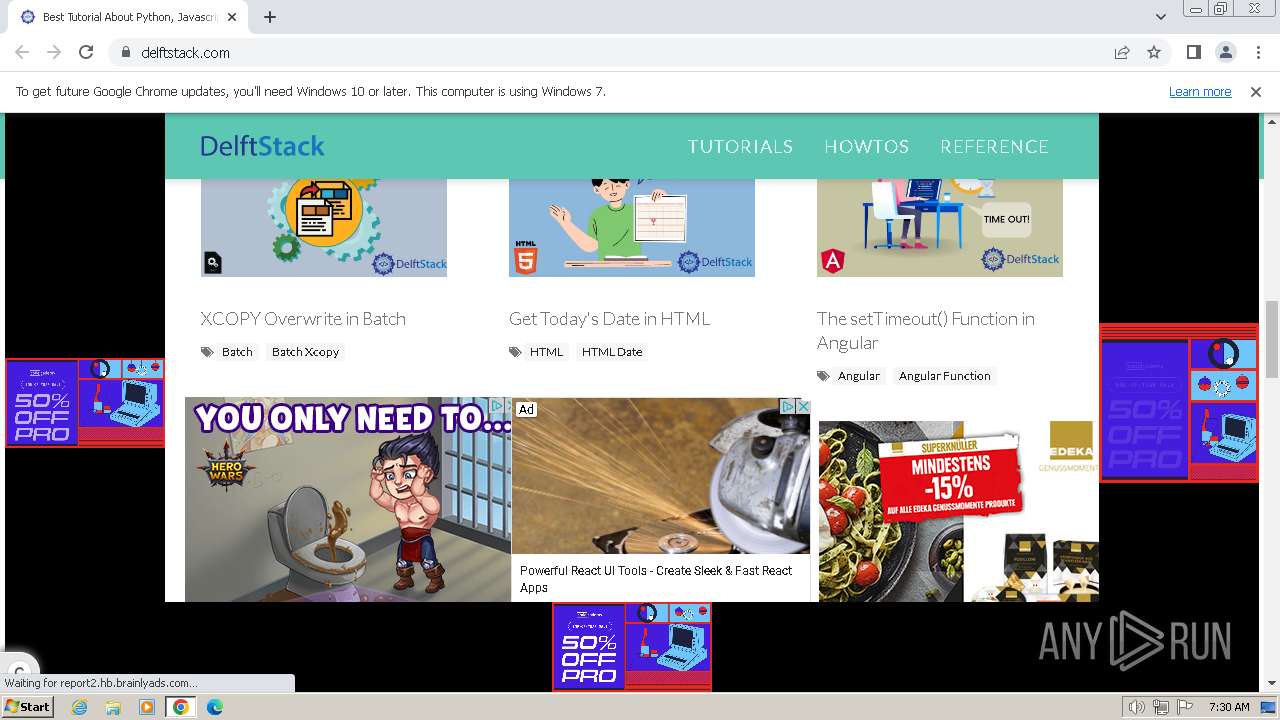The height and width of the screenshot is (720, 1280).
Task: Open the XCOPY Overwrite in Batch article
Action: point(303,319)
